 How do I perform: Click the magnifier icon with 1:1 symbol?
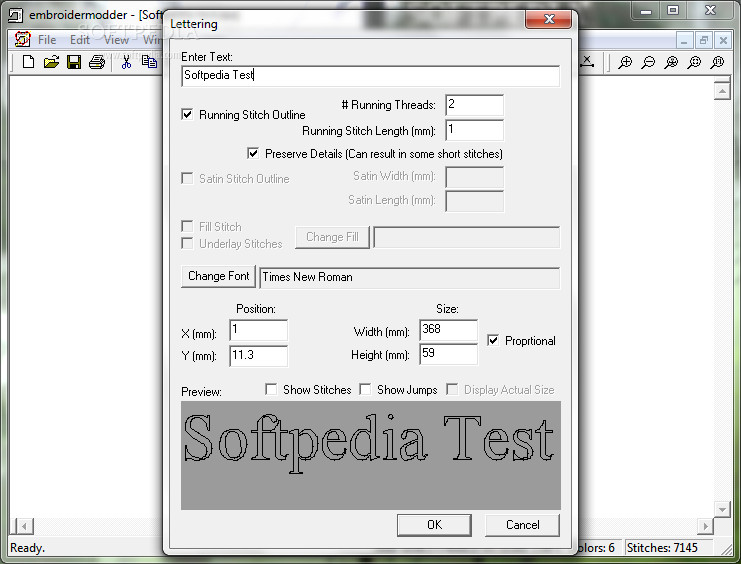tap(717, 62)
